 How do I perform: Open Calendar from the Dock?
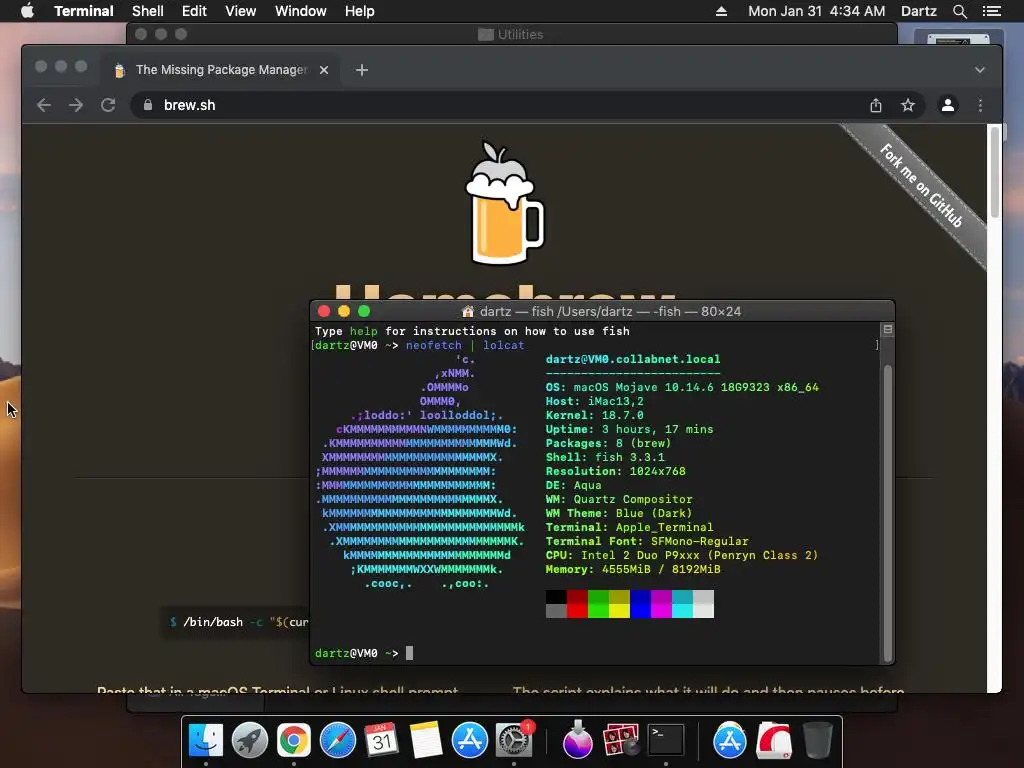point(381,740)
